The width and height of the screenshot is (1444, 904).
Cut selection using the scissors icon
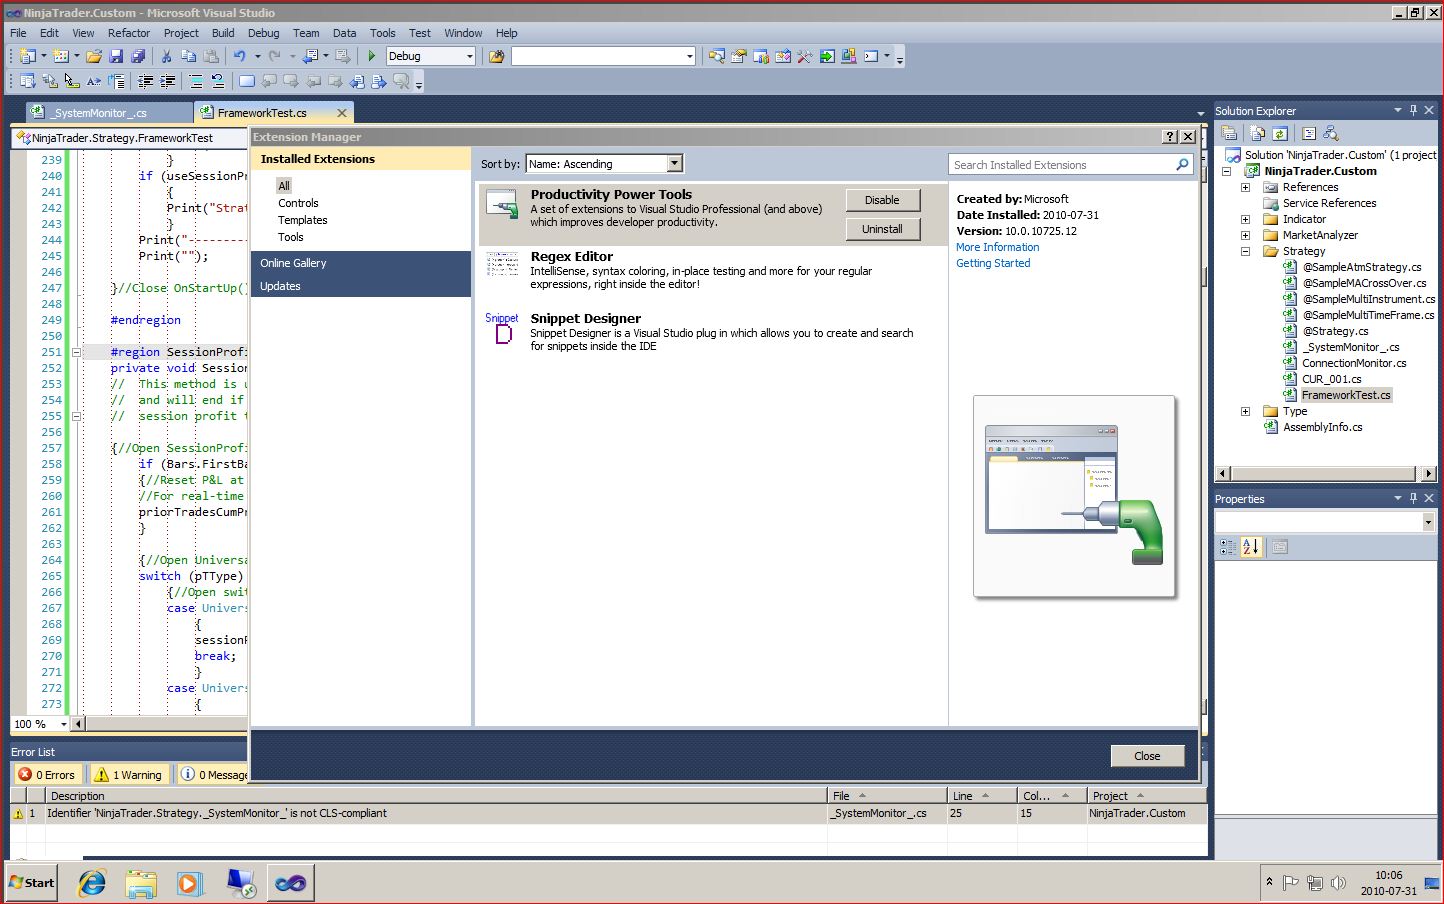[x=167, y=56]
